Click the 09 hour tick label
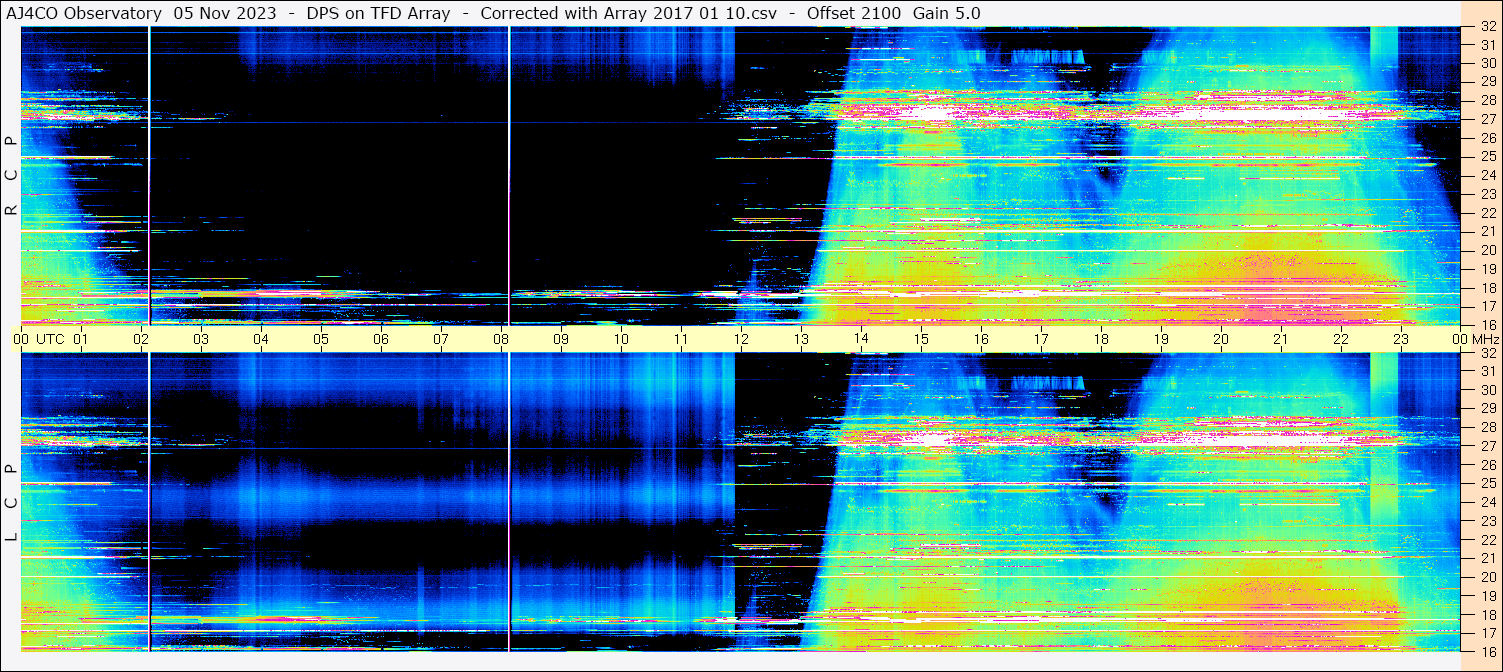Screen dimensions: 1503x672 561,339
